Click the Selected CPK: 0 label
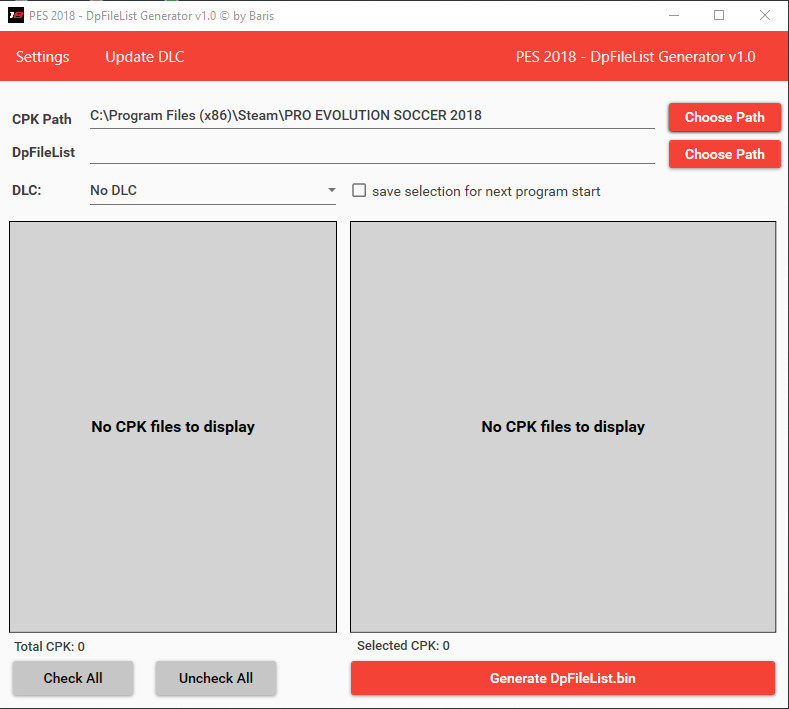This screenshot has height=709, width=789. pyautogui.click(x=403, y=646)
